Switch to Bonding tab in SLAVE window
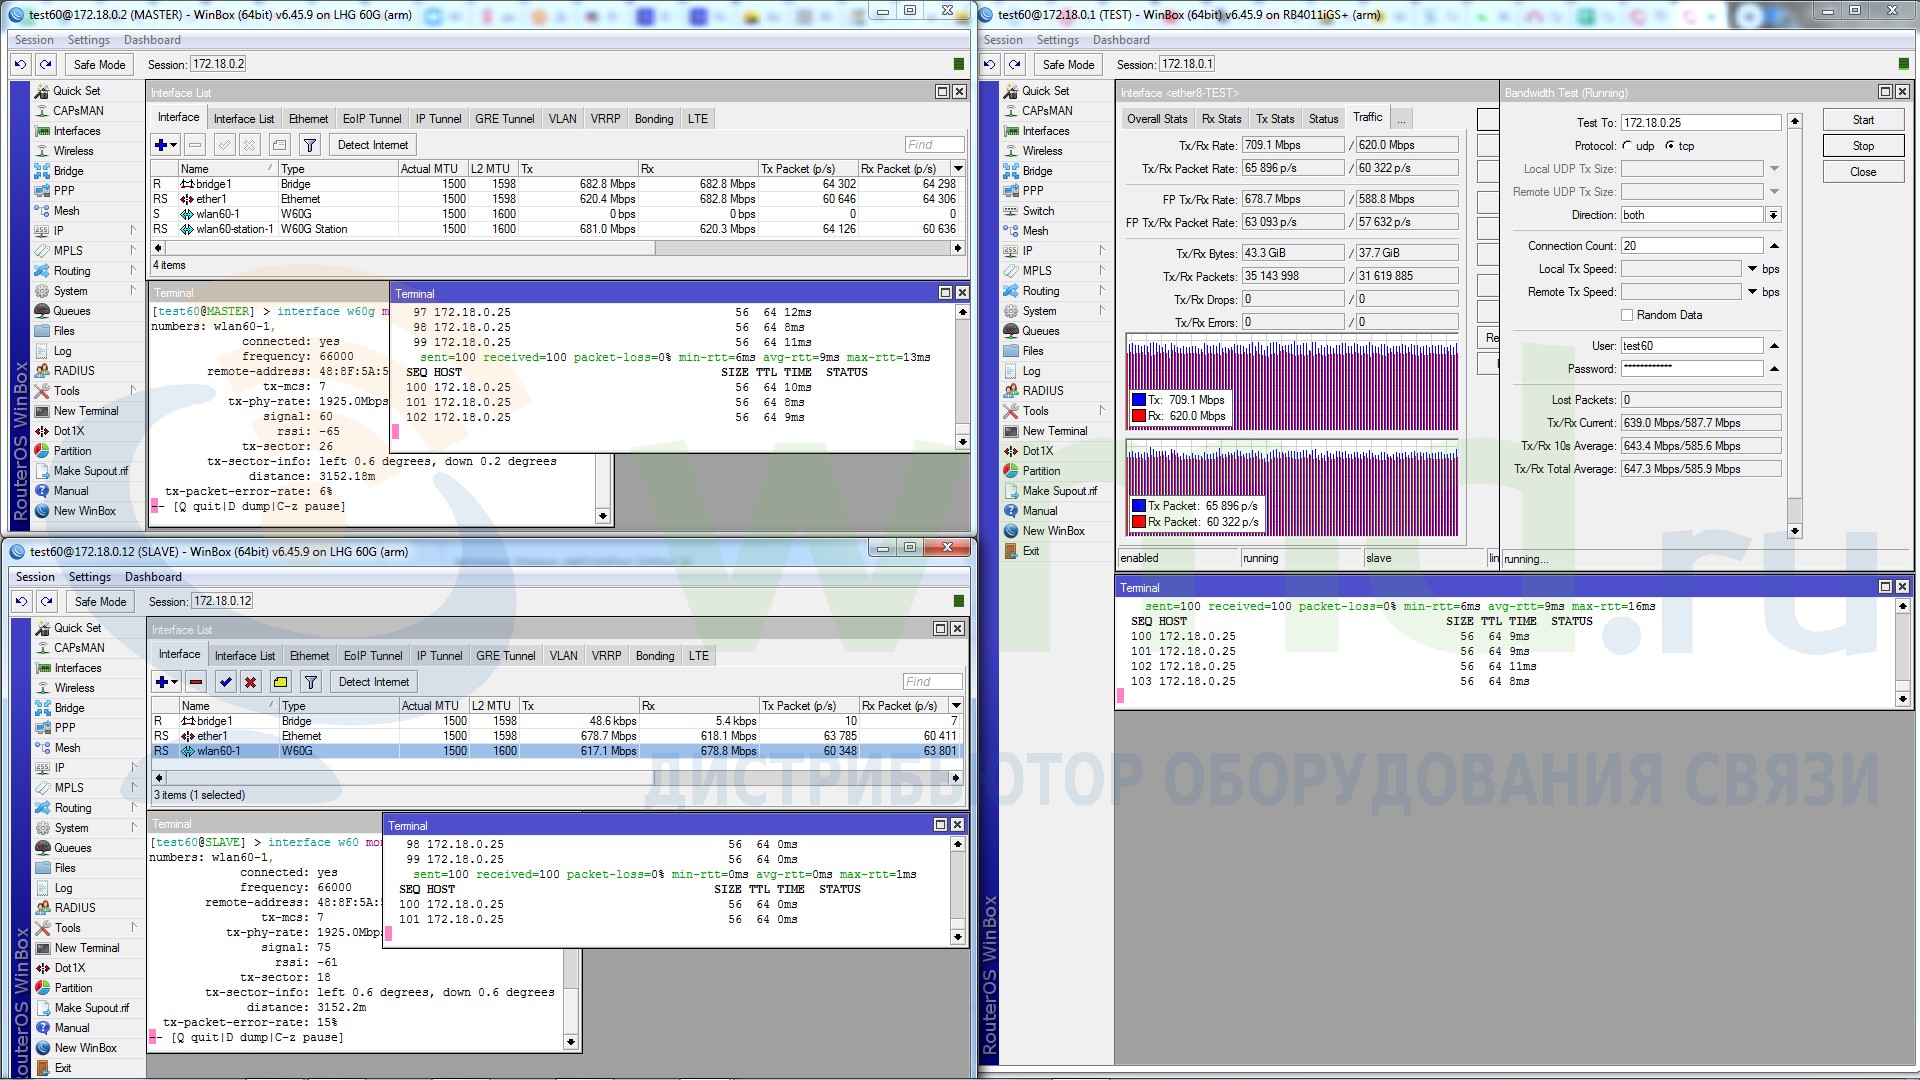 (655, 656)
